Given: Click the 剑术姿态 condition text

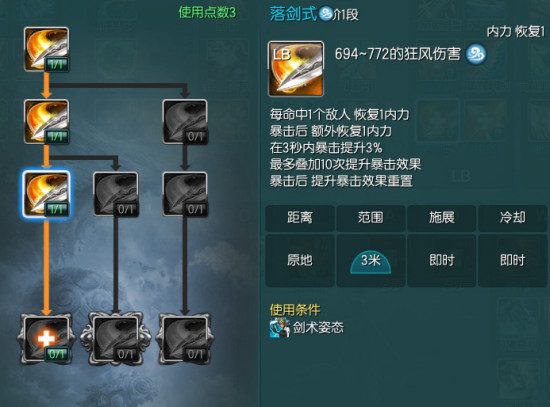Looking at the screenshot, I should (x=318, y=328).
